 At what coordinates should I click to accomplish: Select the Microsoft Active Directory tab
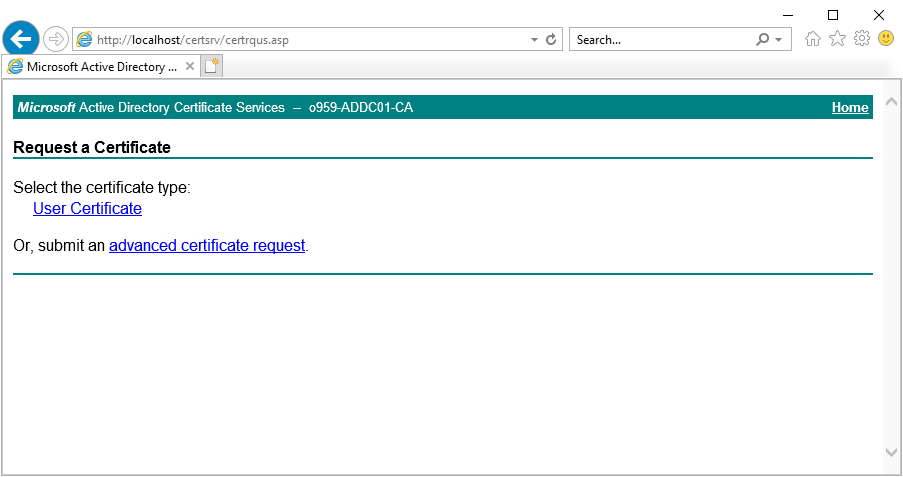coord(101,67)
